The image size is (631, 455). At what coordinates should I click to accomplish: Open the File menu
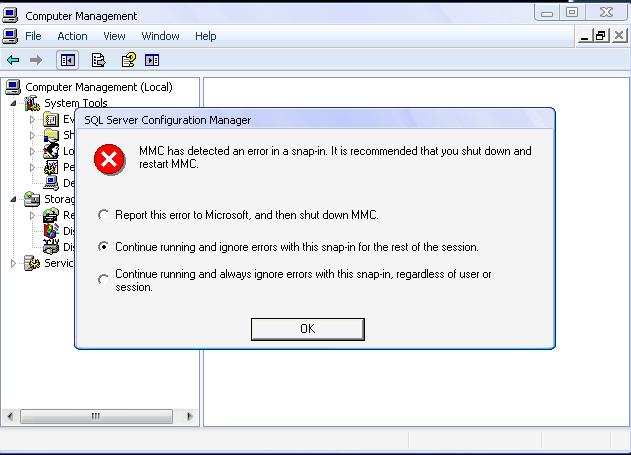(x=33, y=36)
